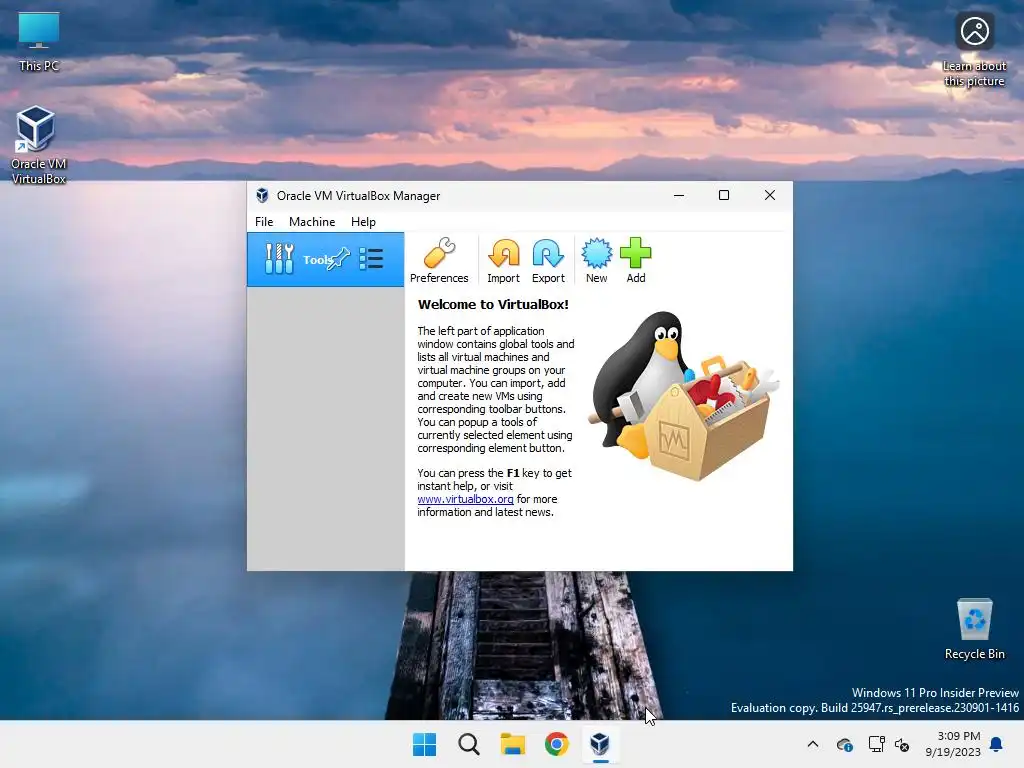Click the Tux toolbox welcome image
This screenshot has height=768, width=1024.
684,396
